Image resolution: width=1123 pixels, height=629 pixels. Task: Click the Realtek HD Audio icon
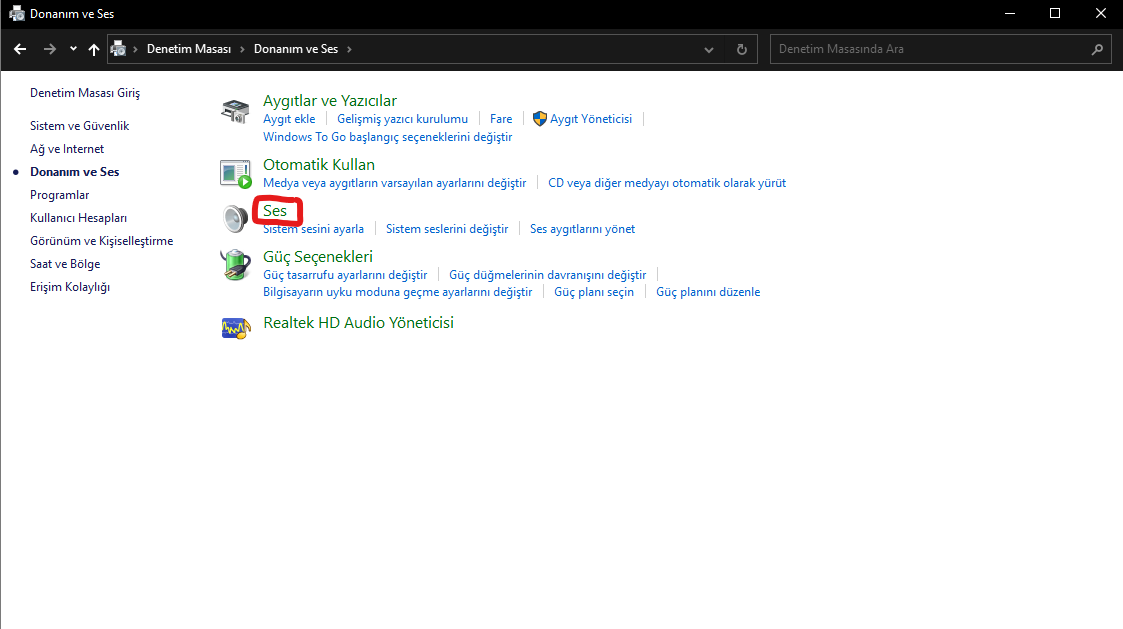pyautogui.click(x=236, y=328)
